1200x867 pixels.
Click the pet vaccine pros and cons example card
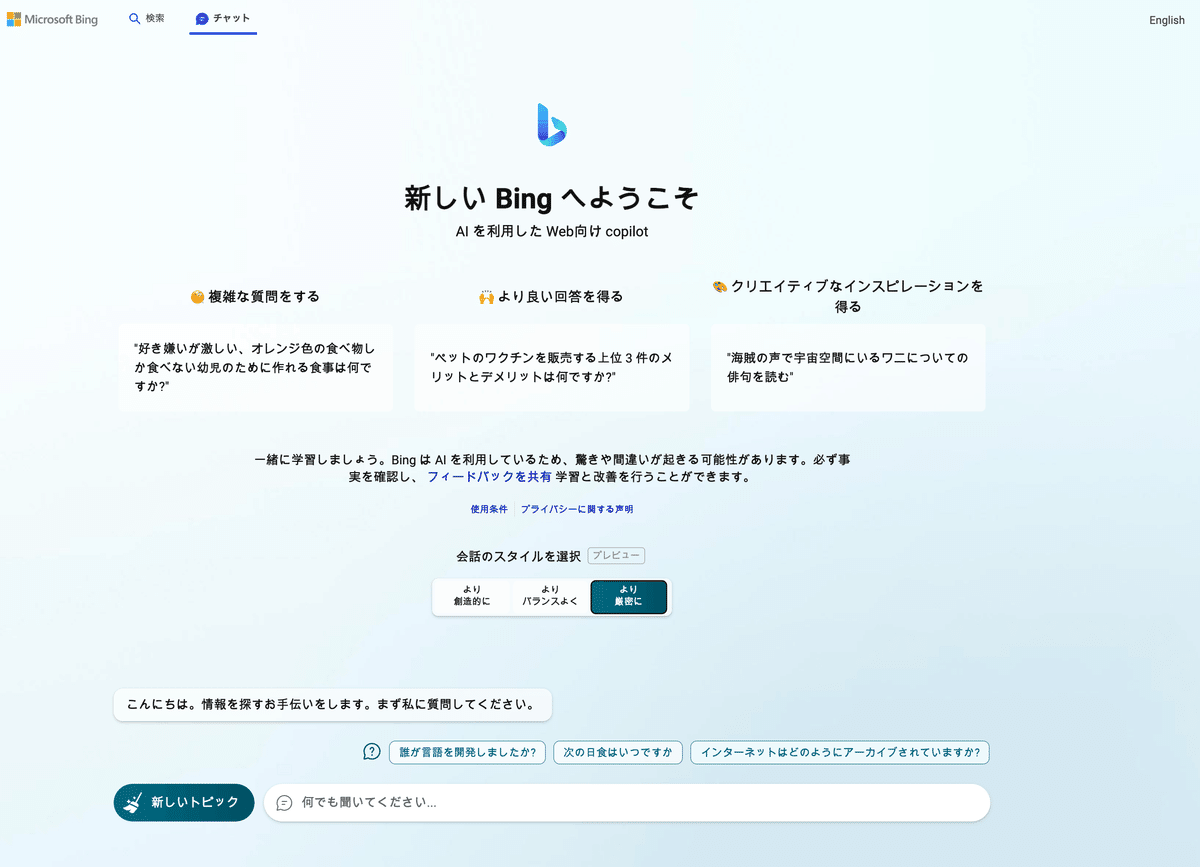pyautogui.click(x=552, y=367)
